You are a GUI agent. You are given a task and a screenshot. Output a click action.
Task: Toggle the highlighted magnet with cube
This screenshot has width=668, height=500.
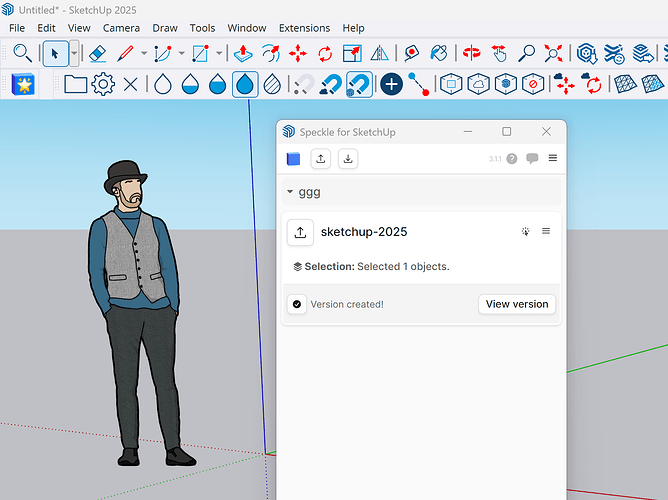(x=359, y=84)
